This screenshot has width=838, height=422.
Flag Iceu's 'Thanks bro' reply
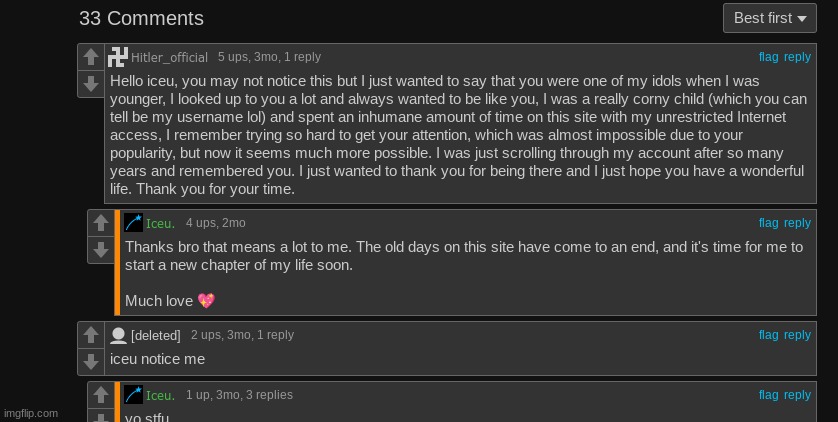point(768,223)
